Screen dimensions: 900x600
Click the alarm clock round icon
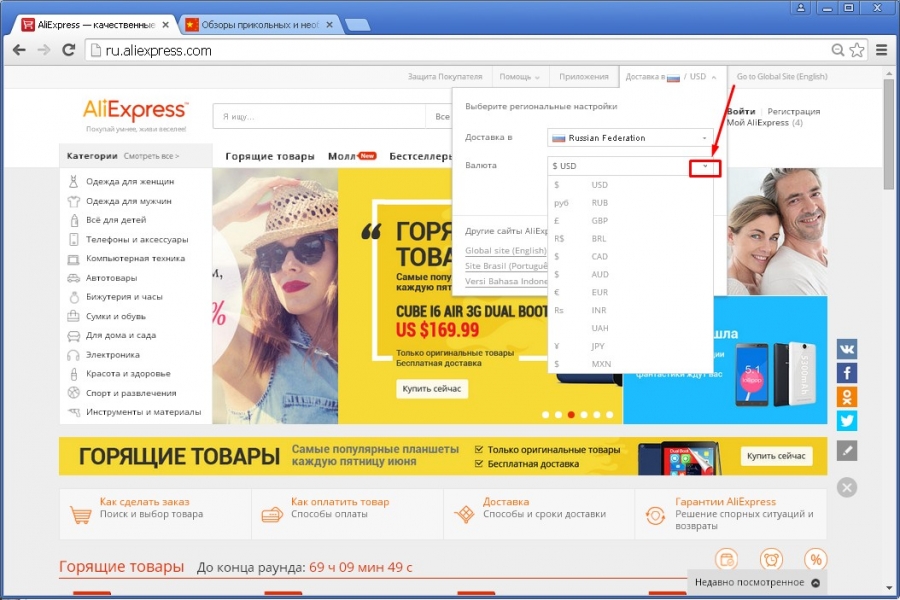(x=771, y=559)
